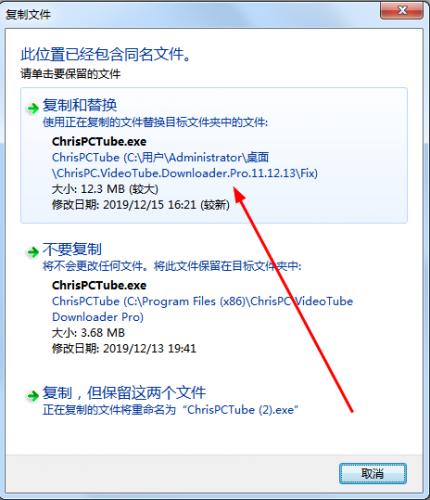This screenshot has width=430, height=500.
Task: Click the 将不会更改任何文件 description text
Action: click(172, 266)
